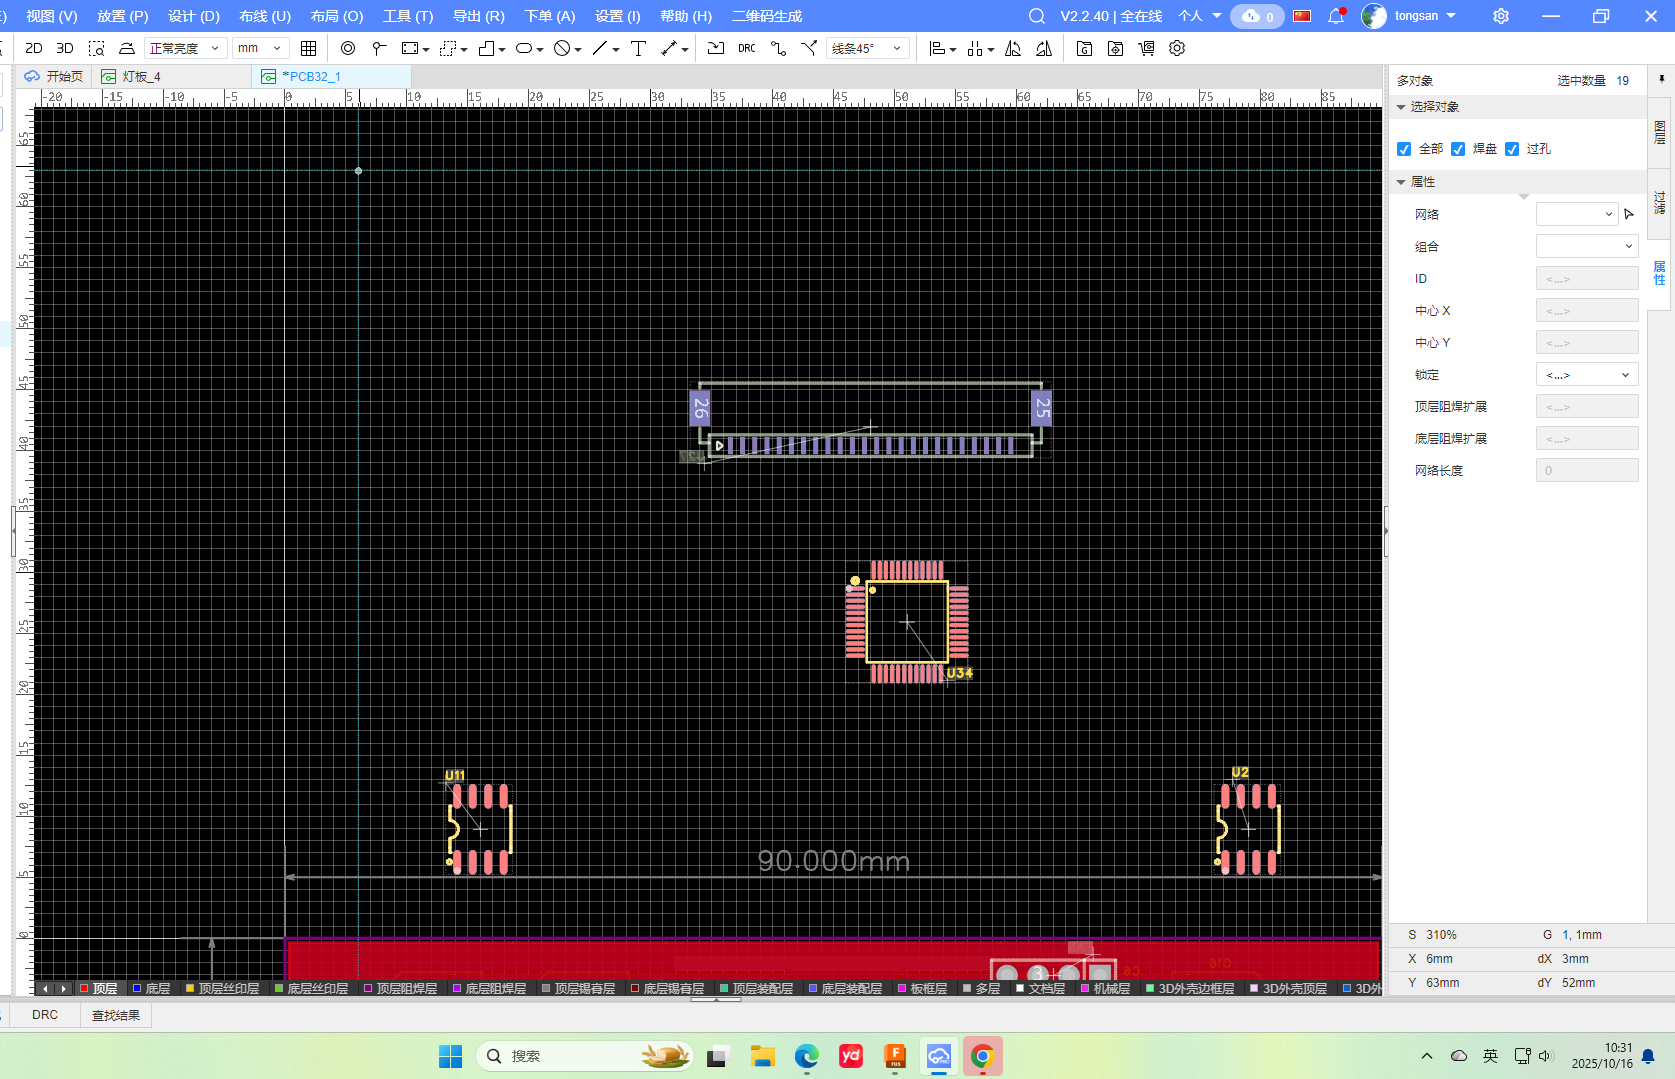Toggle the 过孔 checkbox
The height and width of the screenshot is (1079, 1675).
pos(1512,149)
